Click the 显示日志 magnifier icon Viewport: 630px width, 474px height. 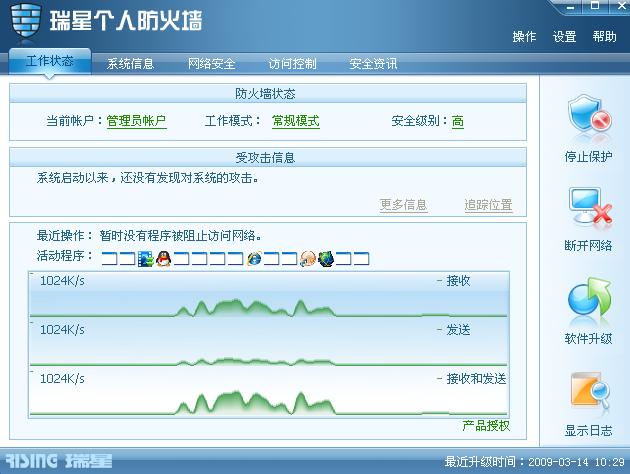tap(590, 390)
